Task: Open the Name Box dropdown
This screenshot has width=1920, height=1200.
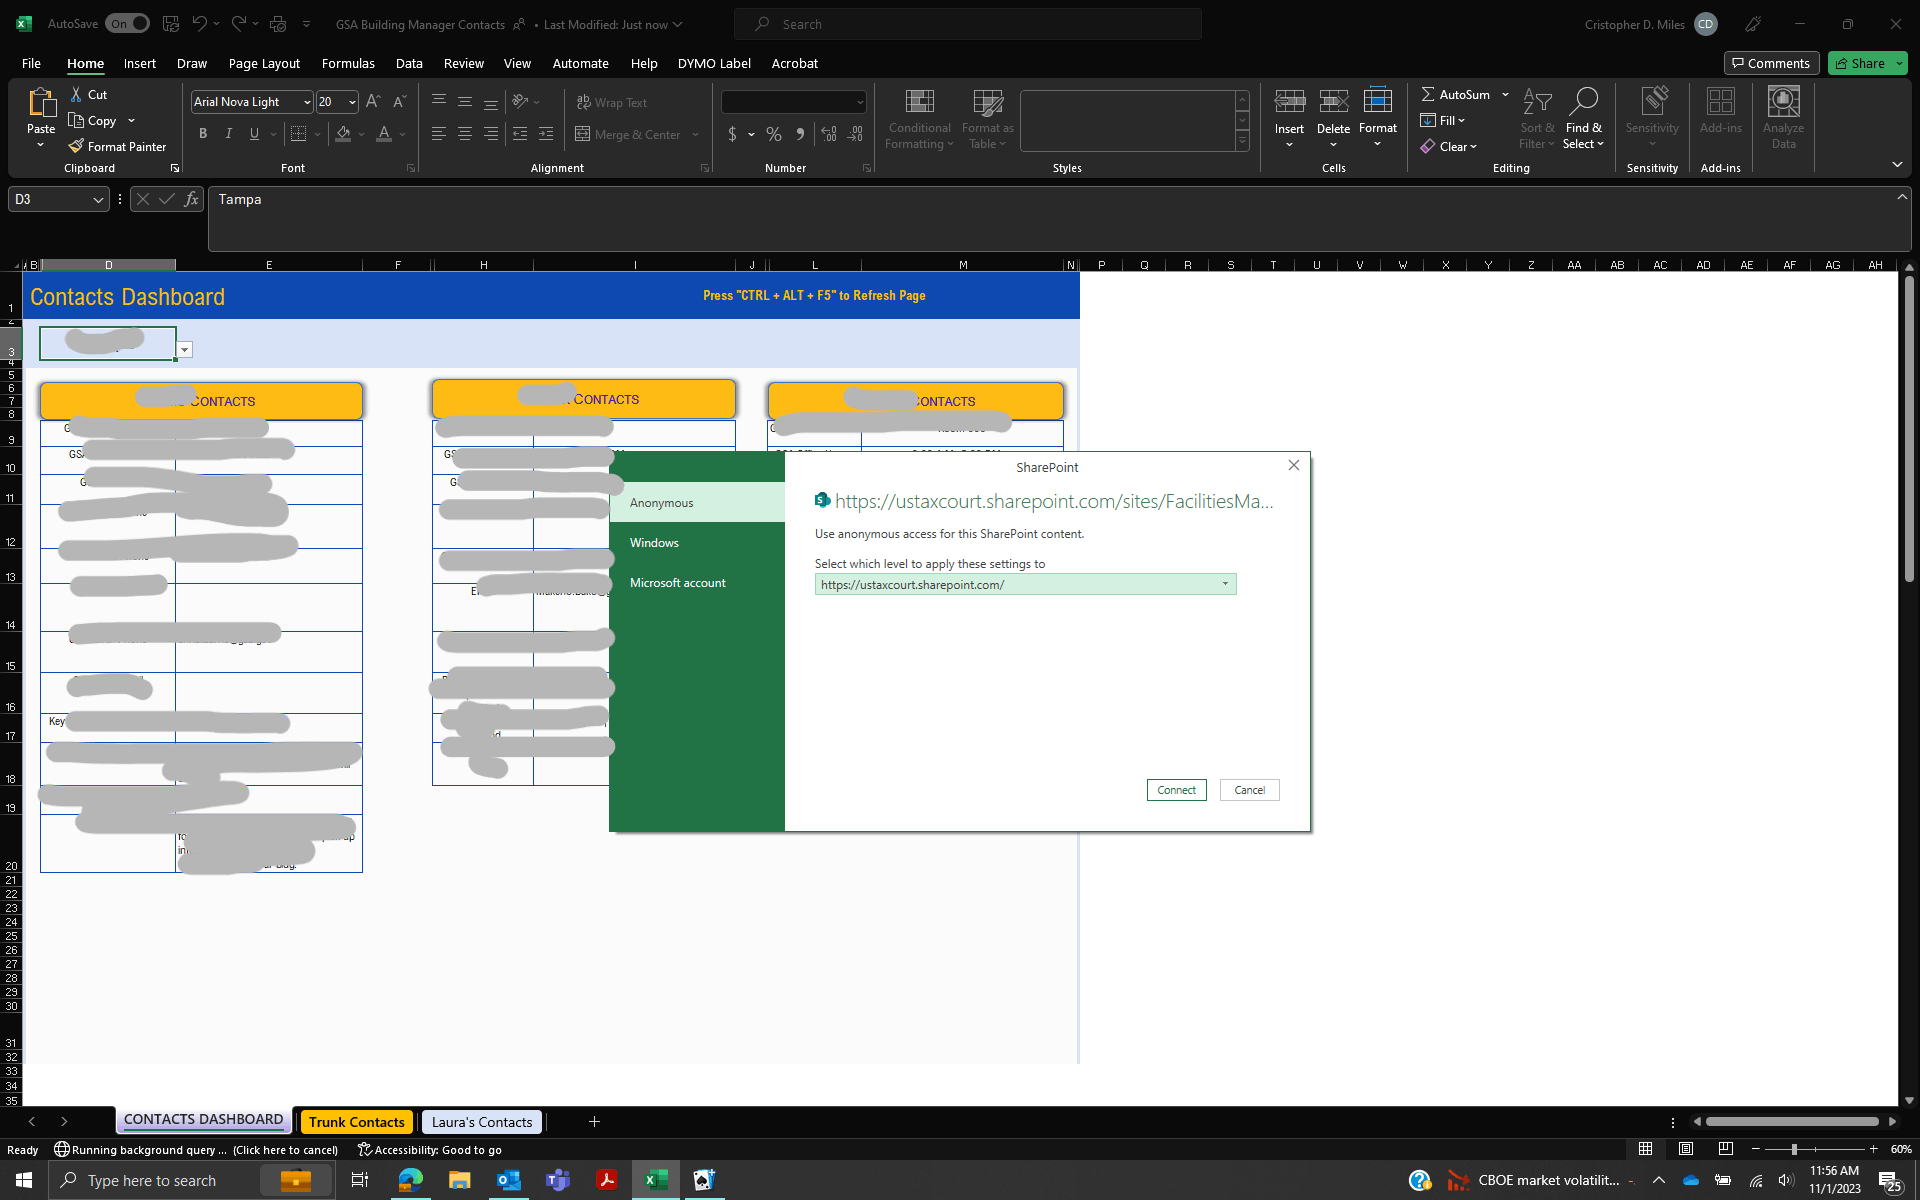Action: pyautogui.click(x=98, y=199)
